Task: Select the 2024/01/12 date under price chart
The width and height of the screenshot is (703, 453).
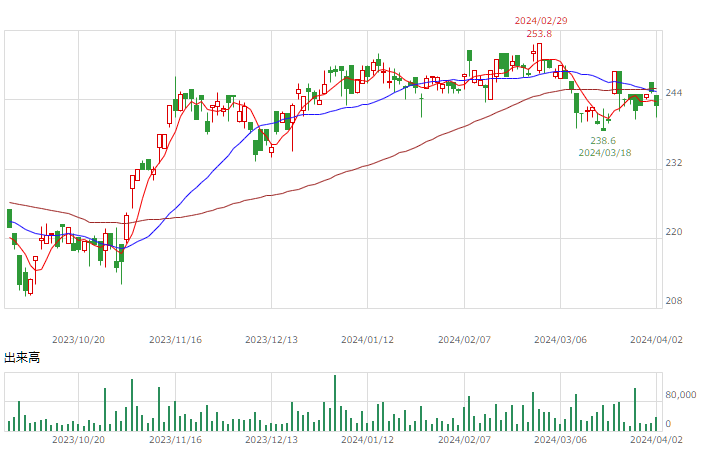Action: pos(367,340)
